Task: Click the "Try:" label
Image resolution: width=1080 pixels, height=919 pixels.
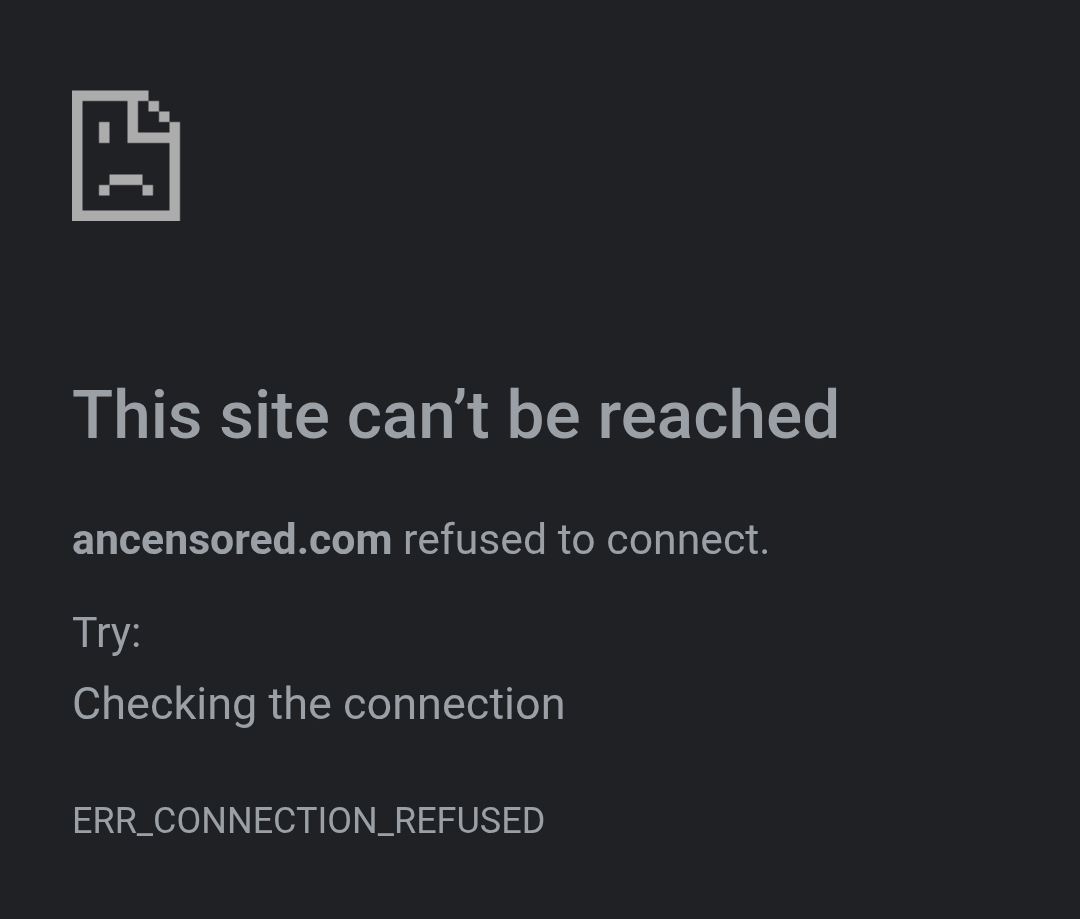Action: (x=107, y=633)
